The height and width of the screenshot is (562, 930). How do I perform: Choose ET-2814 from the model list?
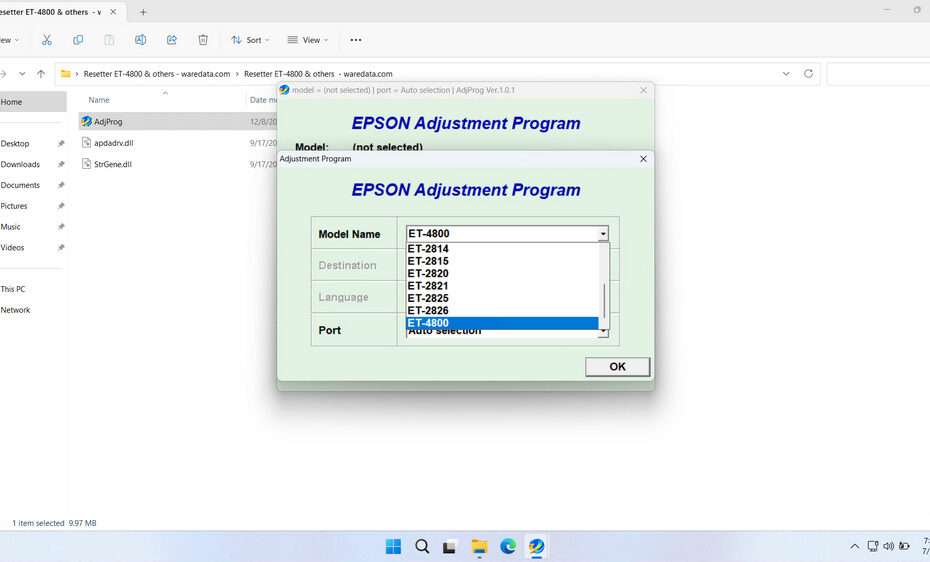click(502, 249)
